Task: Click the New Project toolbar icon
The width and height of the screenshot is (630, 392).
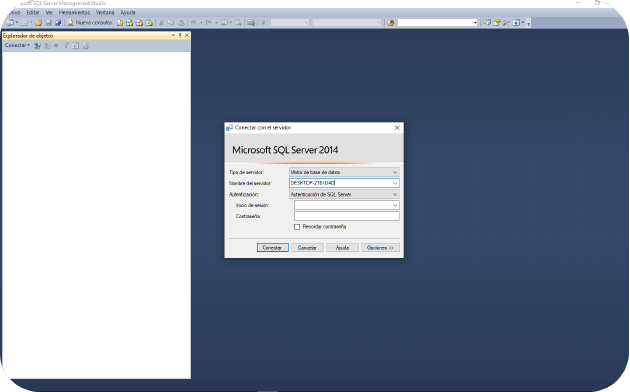Action: (10, 22)
